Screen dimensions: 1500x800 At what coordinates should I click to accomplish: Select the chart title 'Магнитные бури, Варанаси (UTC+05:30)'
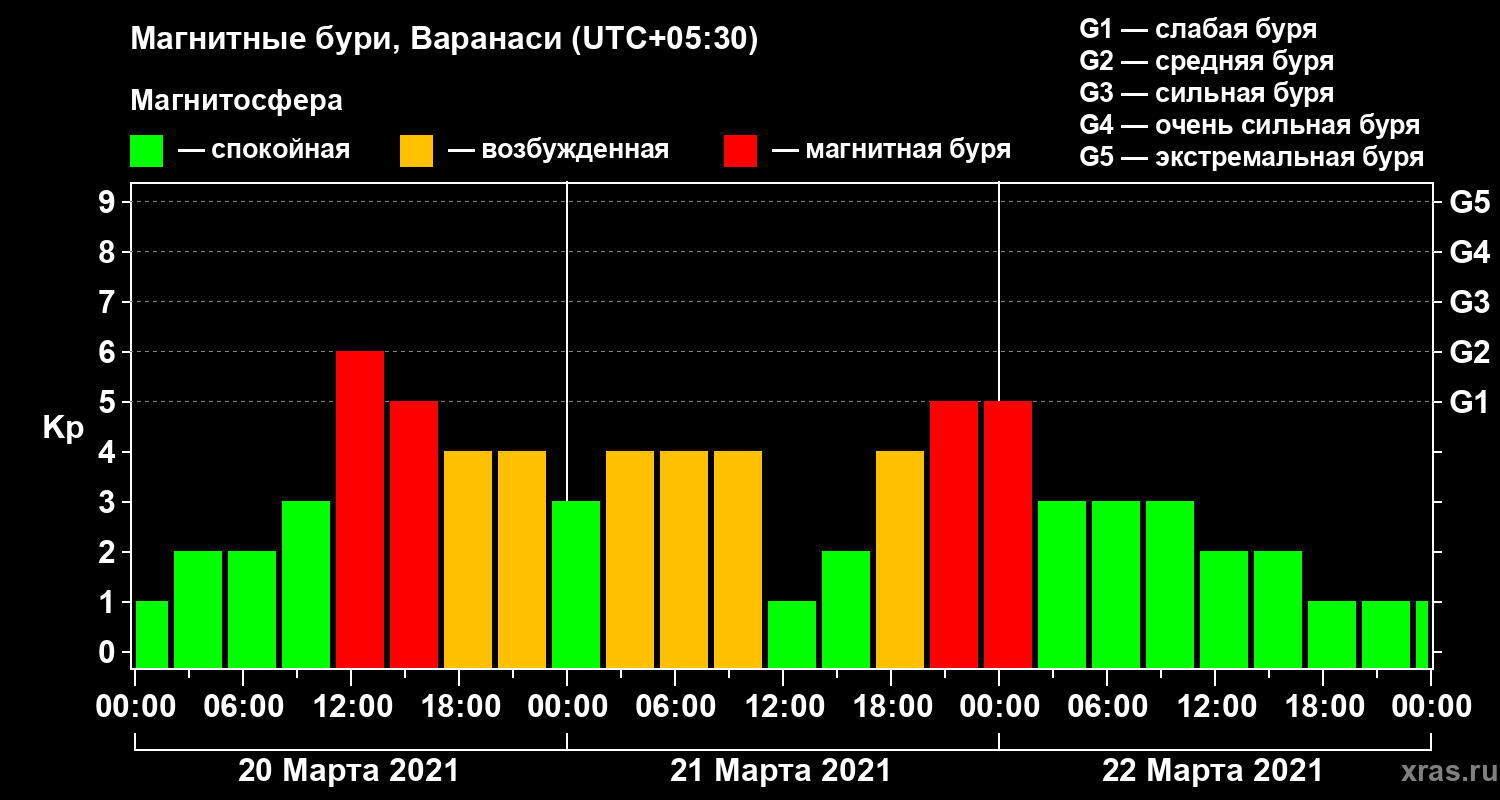point(444,40)
